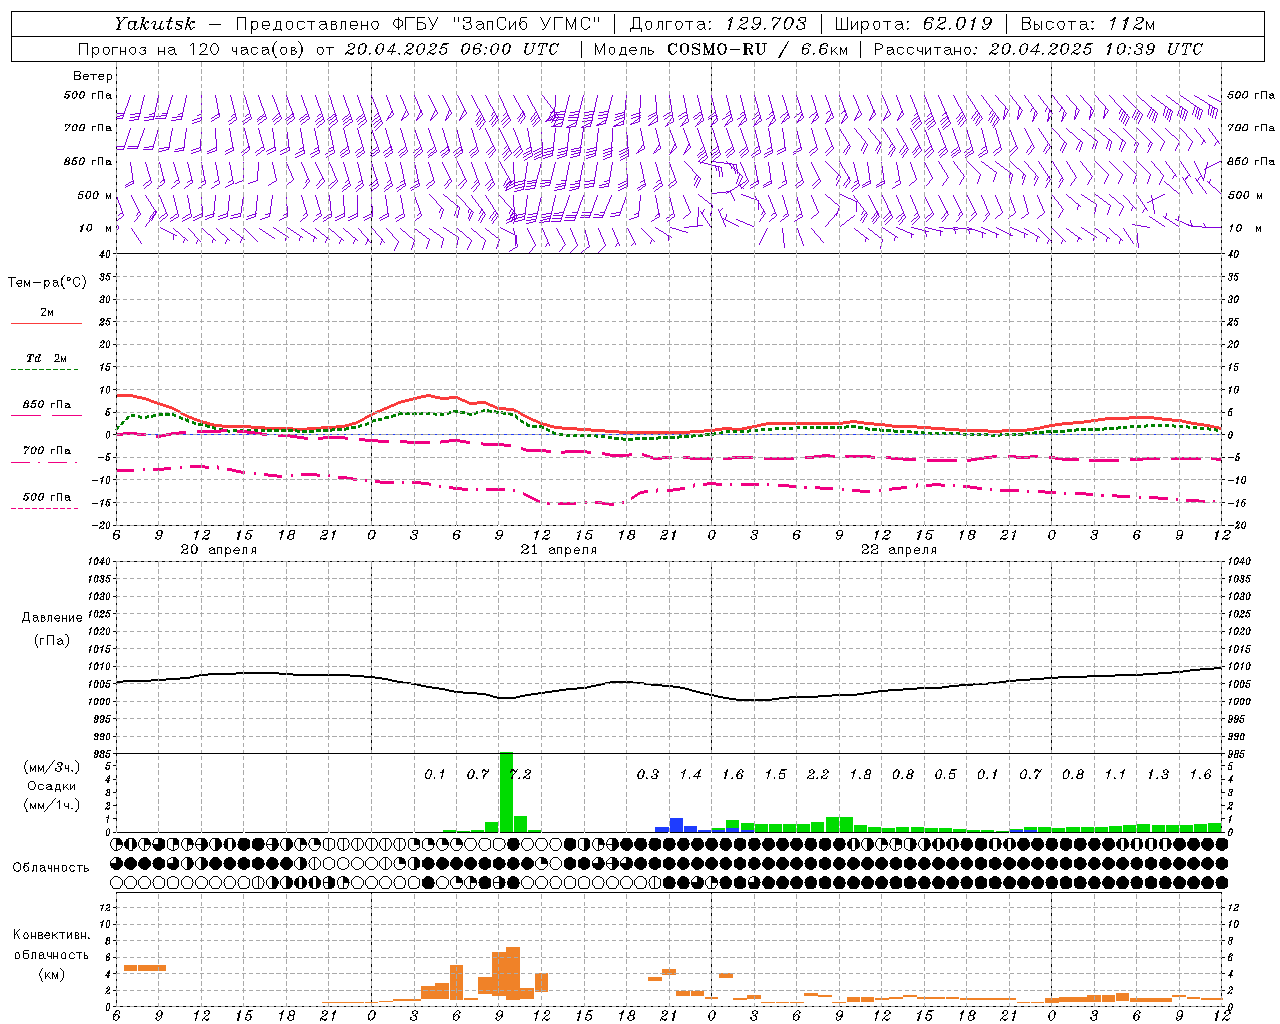Click the '(гПа)' pressure unit label
1280x1024 pixels.
point(52,641)
